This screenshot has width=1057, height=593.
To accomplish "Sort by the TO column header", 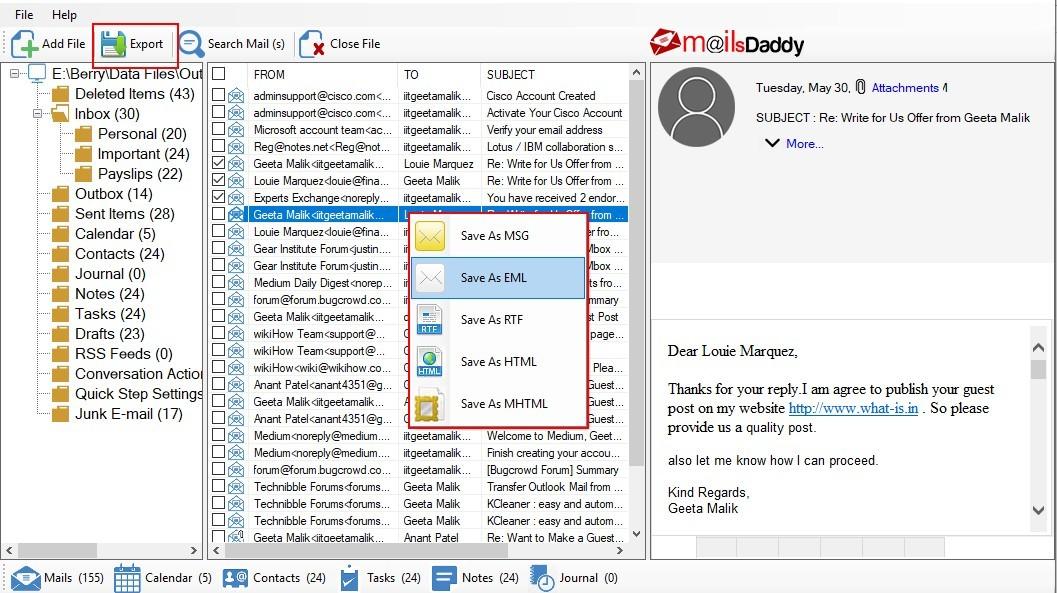I will click(x=439, y=74).
